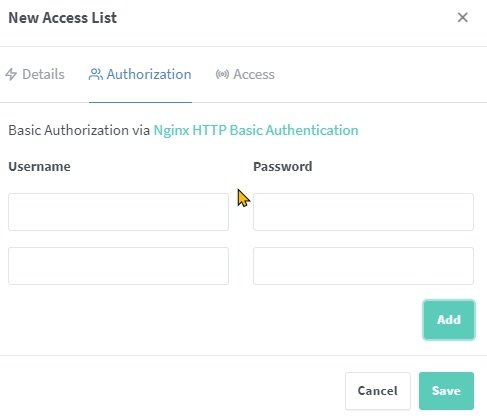Click the Password column label
Screen dimensions: 487x420
[x=283, y=166]
